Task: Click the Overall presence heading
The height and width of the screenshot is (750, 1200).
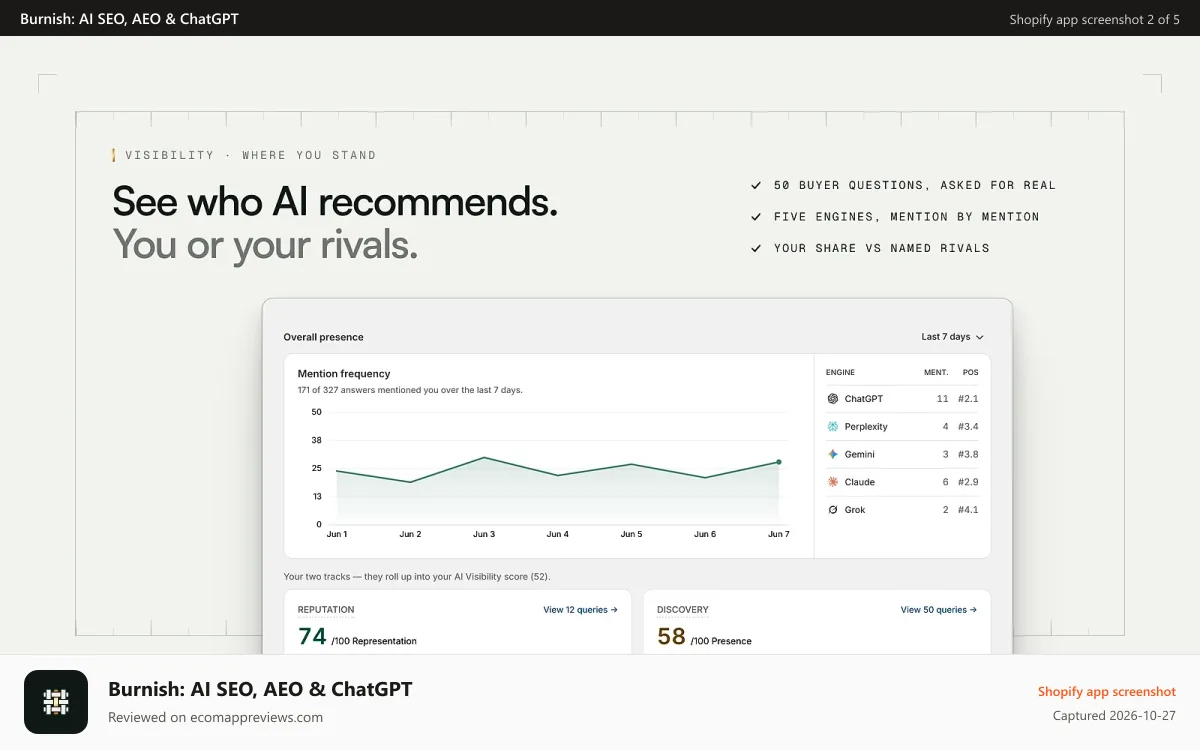Action: pyautogui.click(x=324, y=337)
